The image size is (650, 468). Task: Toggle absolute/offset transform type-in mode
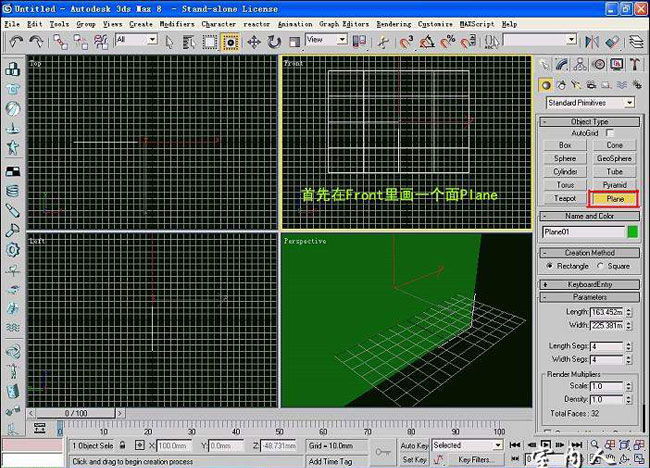click(x=140, y=445)
